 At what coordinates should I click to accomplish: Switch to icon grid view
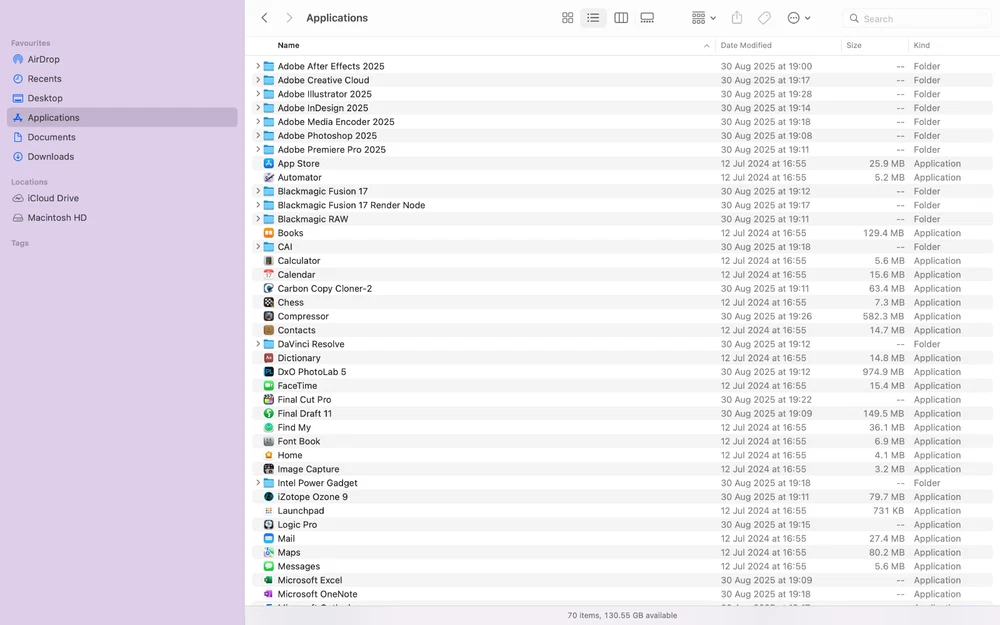tap(567, 18)
